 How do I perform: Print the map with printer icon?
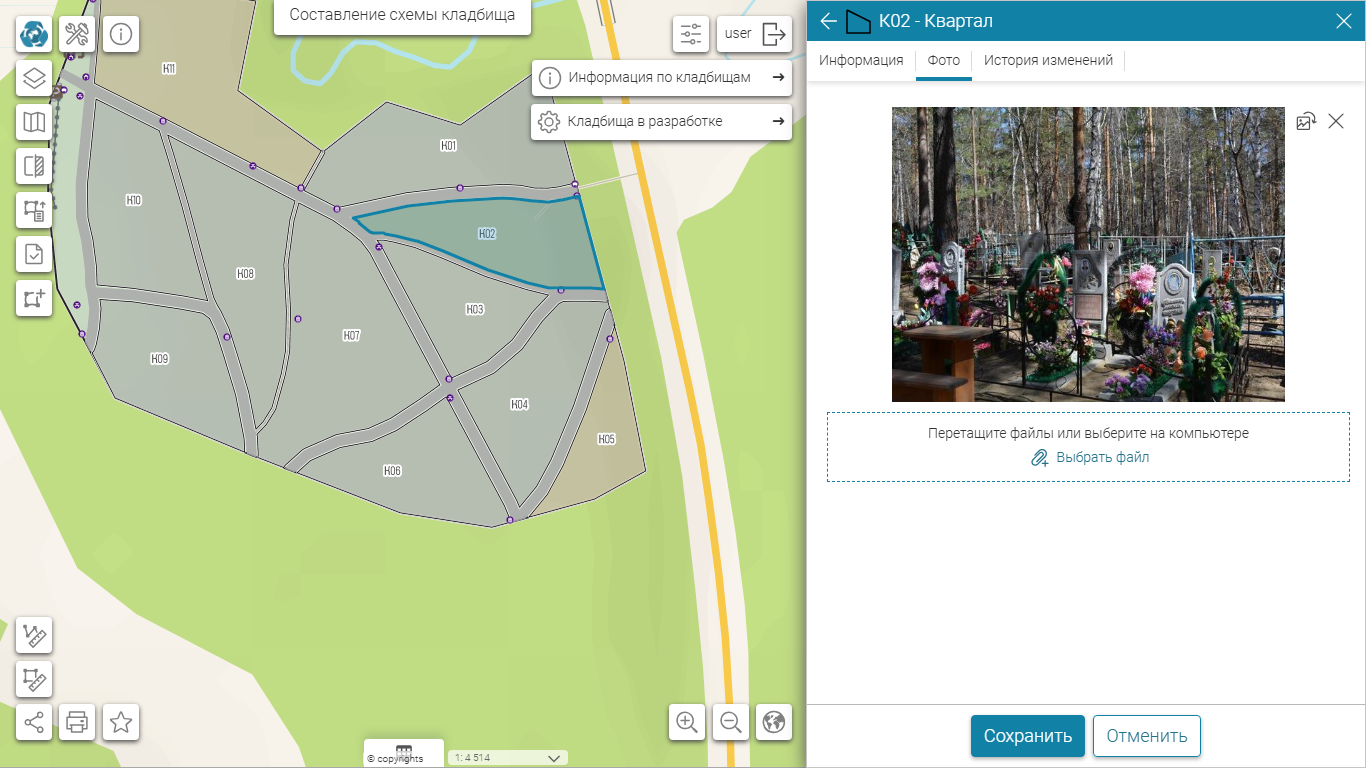(77, 722)
